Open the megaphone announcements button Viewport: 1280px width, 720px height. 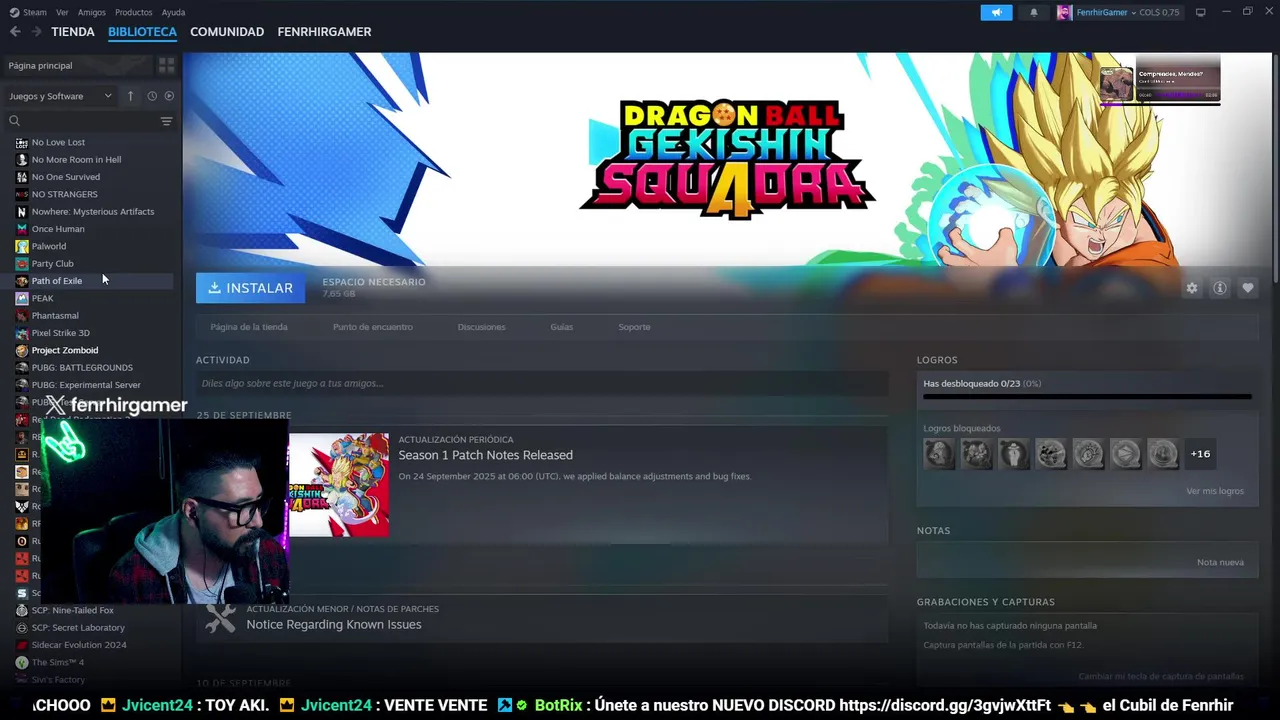996,12
